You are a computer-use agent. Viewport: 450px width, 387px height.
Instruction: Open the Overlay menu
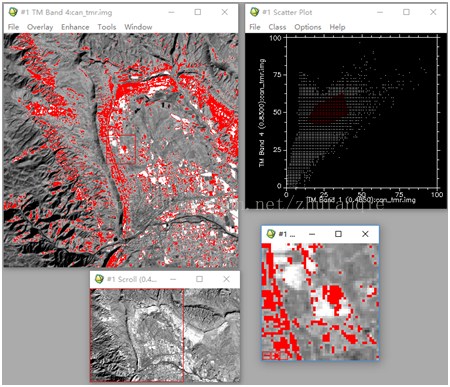click(x=40, y=27)
